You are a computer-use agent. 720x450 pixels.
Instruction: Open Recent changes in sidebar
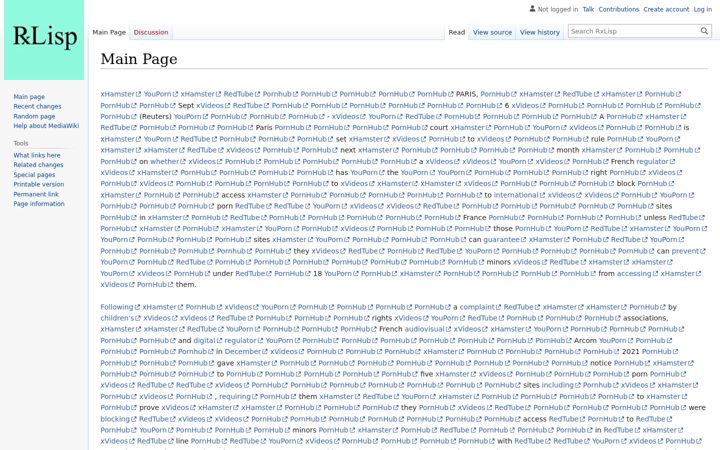(x=37, y=106)
